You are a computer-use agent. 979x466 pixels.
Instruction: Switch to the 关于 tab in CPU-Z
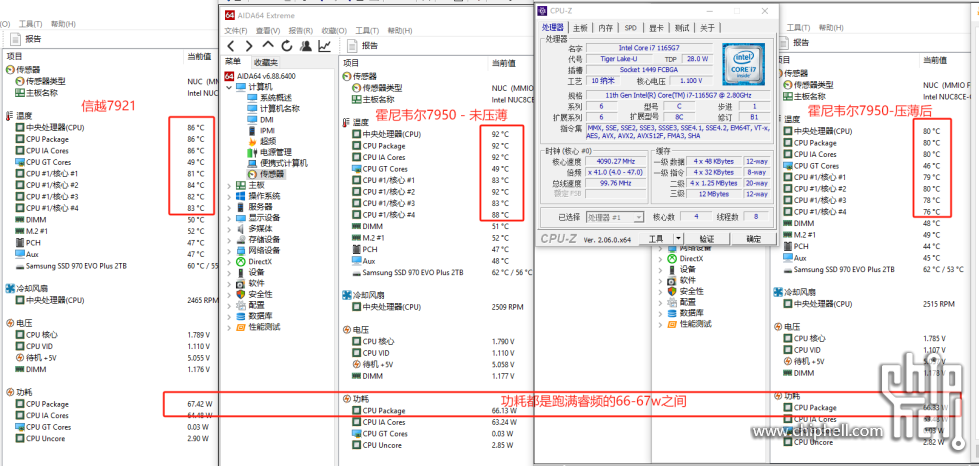tap(707, 28)
